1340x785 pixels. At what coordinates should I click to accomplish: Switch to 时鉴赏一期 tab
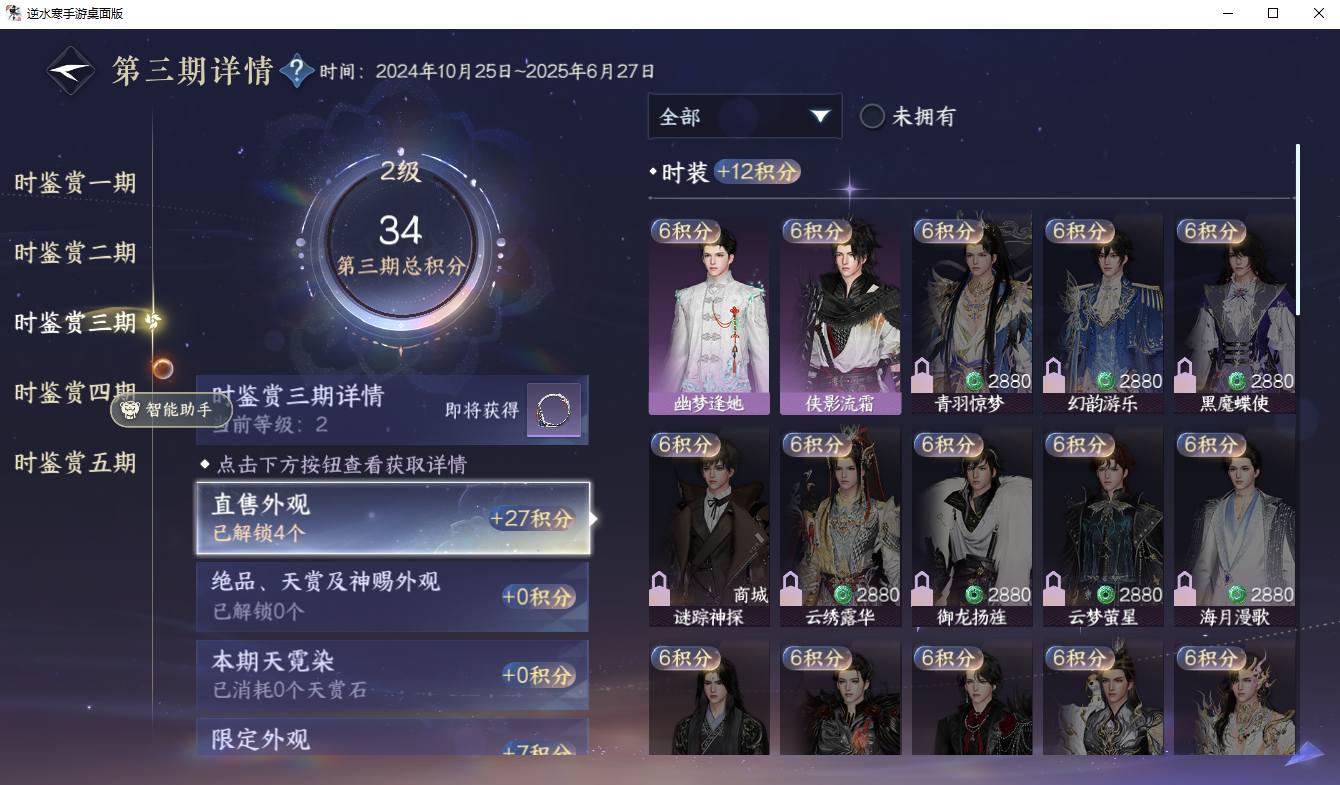point(75,183)
